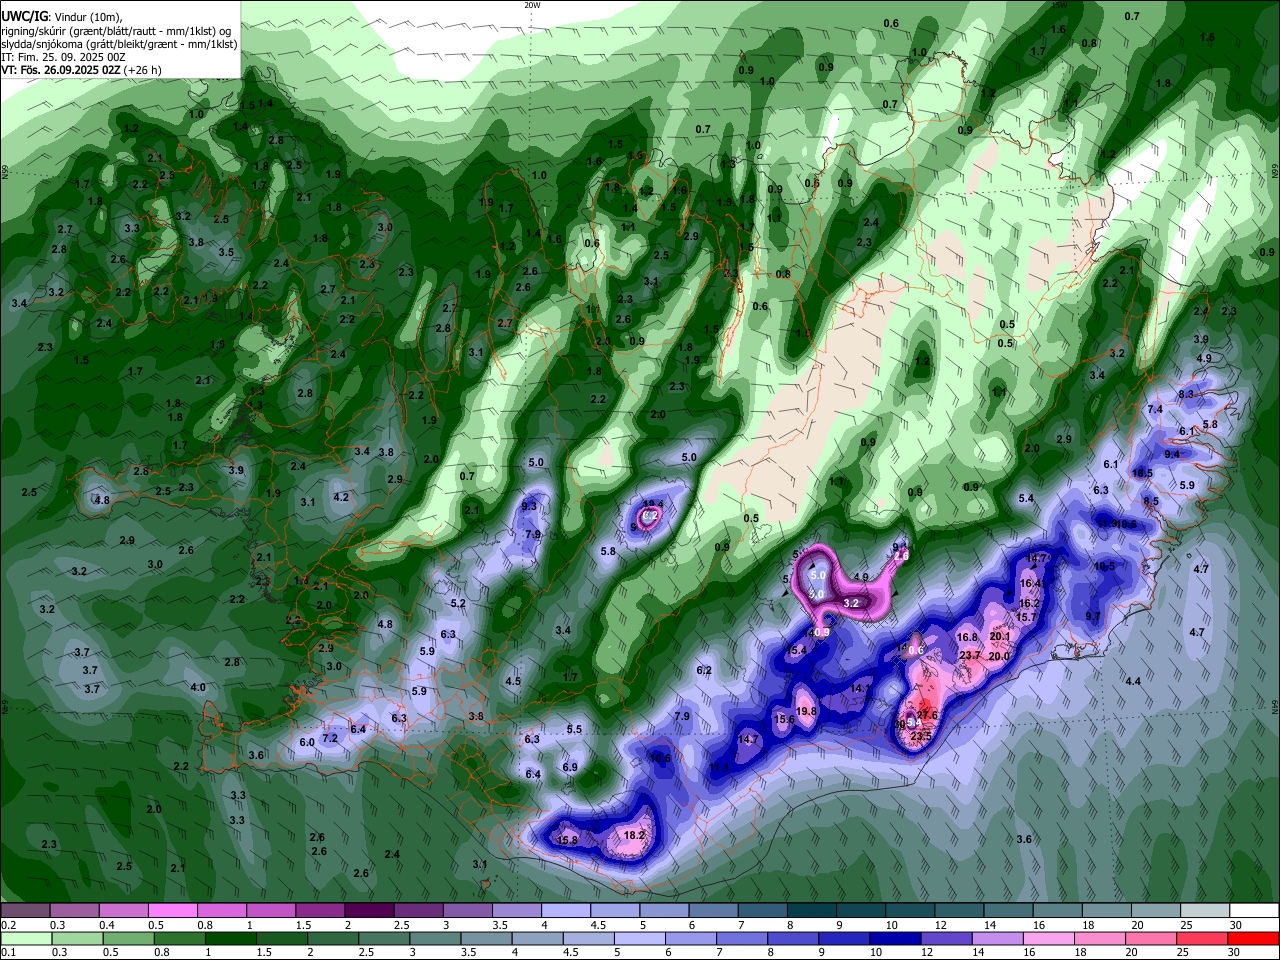This screenshot has width=1280, height=960.
Task: Select the 5.2 precipitation value
Action: [x=458, y=604]
